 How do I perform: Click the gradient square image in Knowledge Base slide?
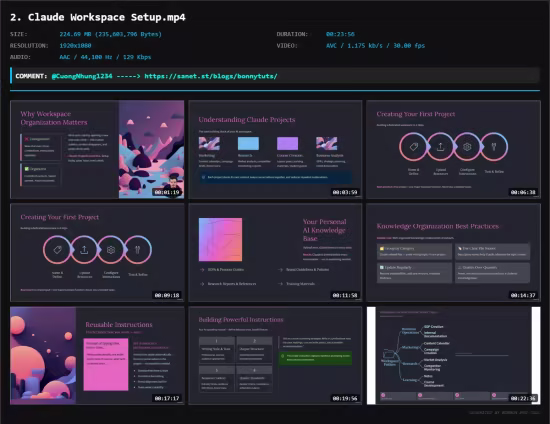tap(220, 240)
